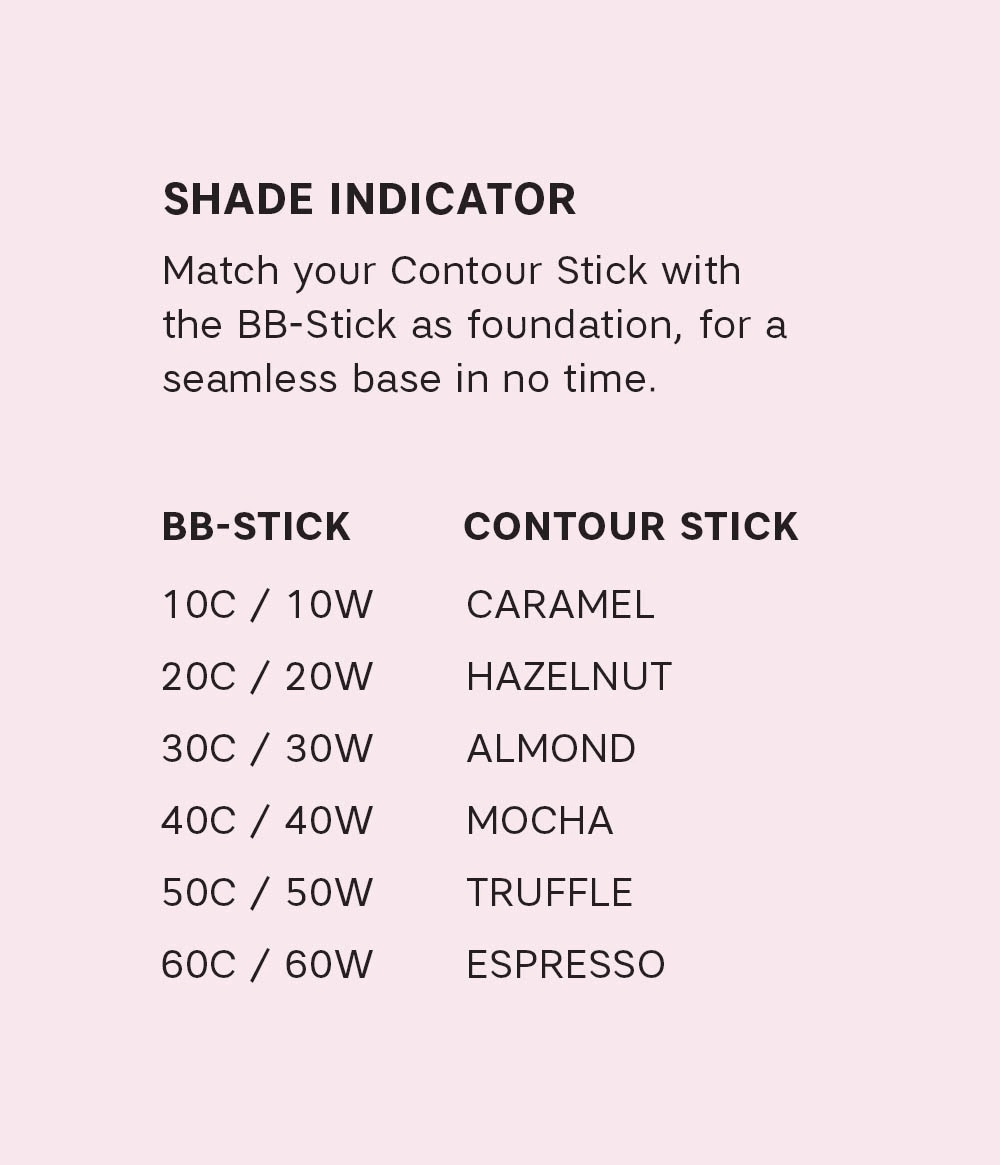Select the CARAMEL contour shade
Viewport: 1000px width, 1165px height.
pyautogui.click(x=560, y=605)
